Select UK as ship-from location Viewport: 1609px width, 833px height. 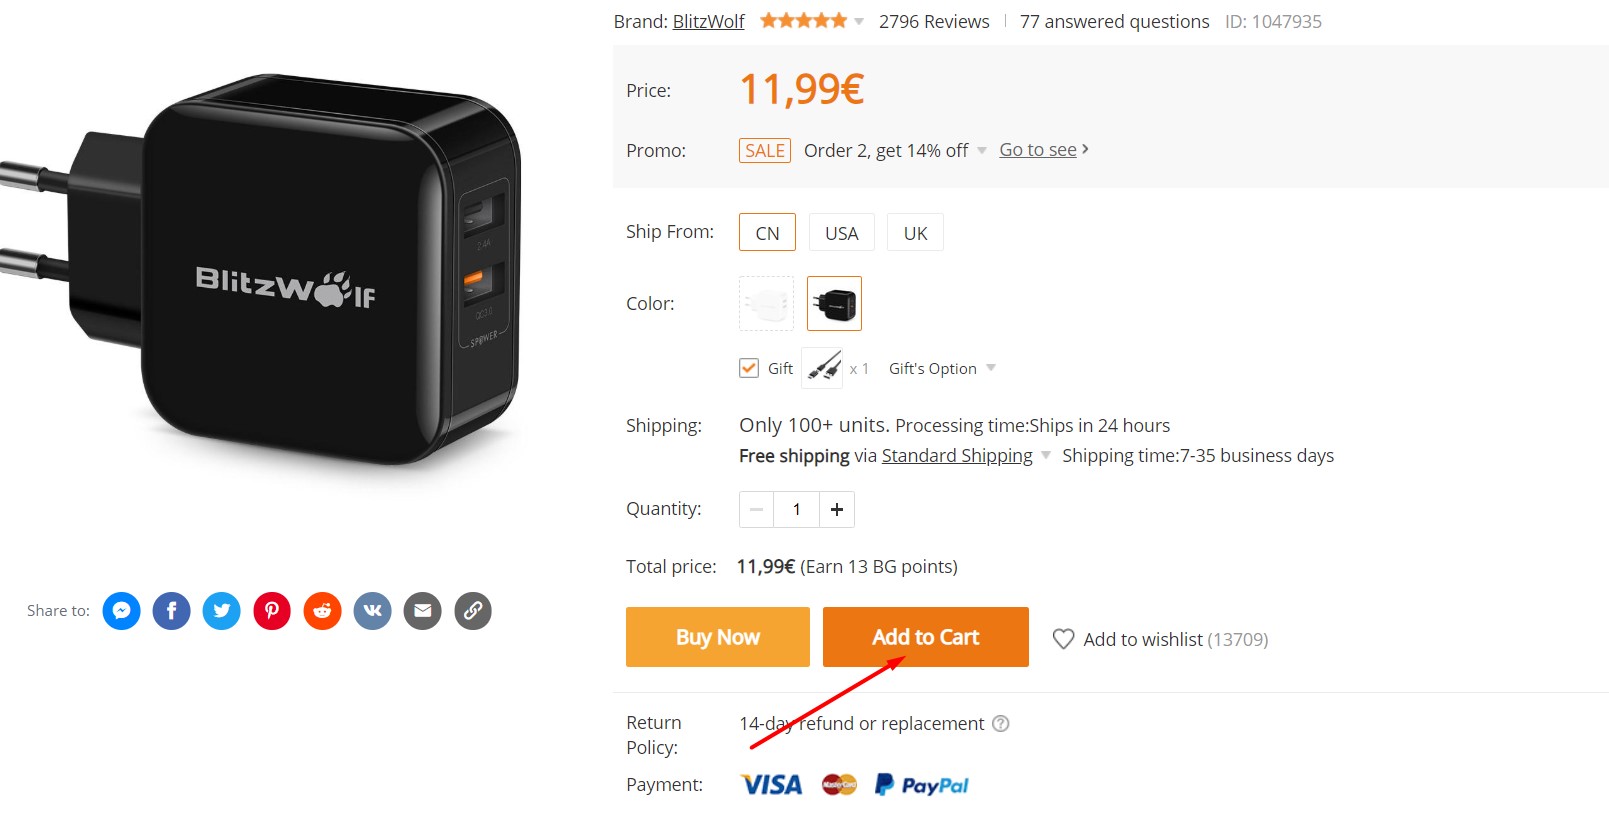click(x=915, y=232)
